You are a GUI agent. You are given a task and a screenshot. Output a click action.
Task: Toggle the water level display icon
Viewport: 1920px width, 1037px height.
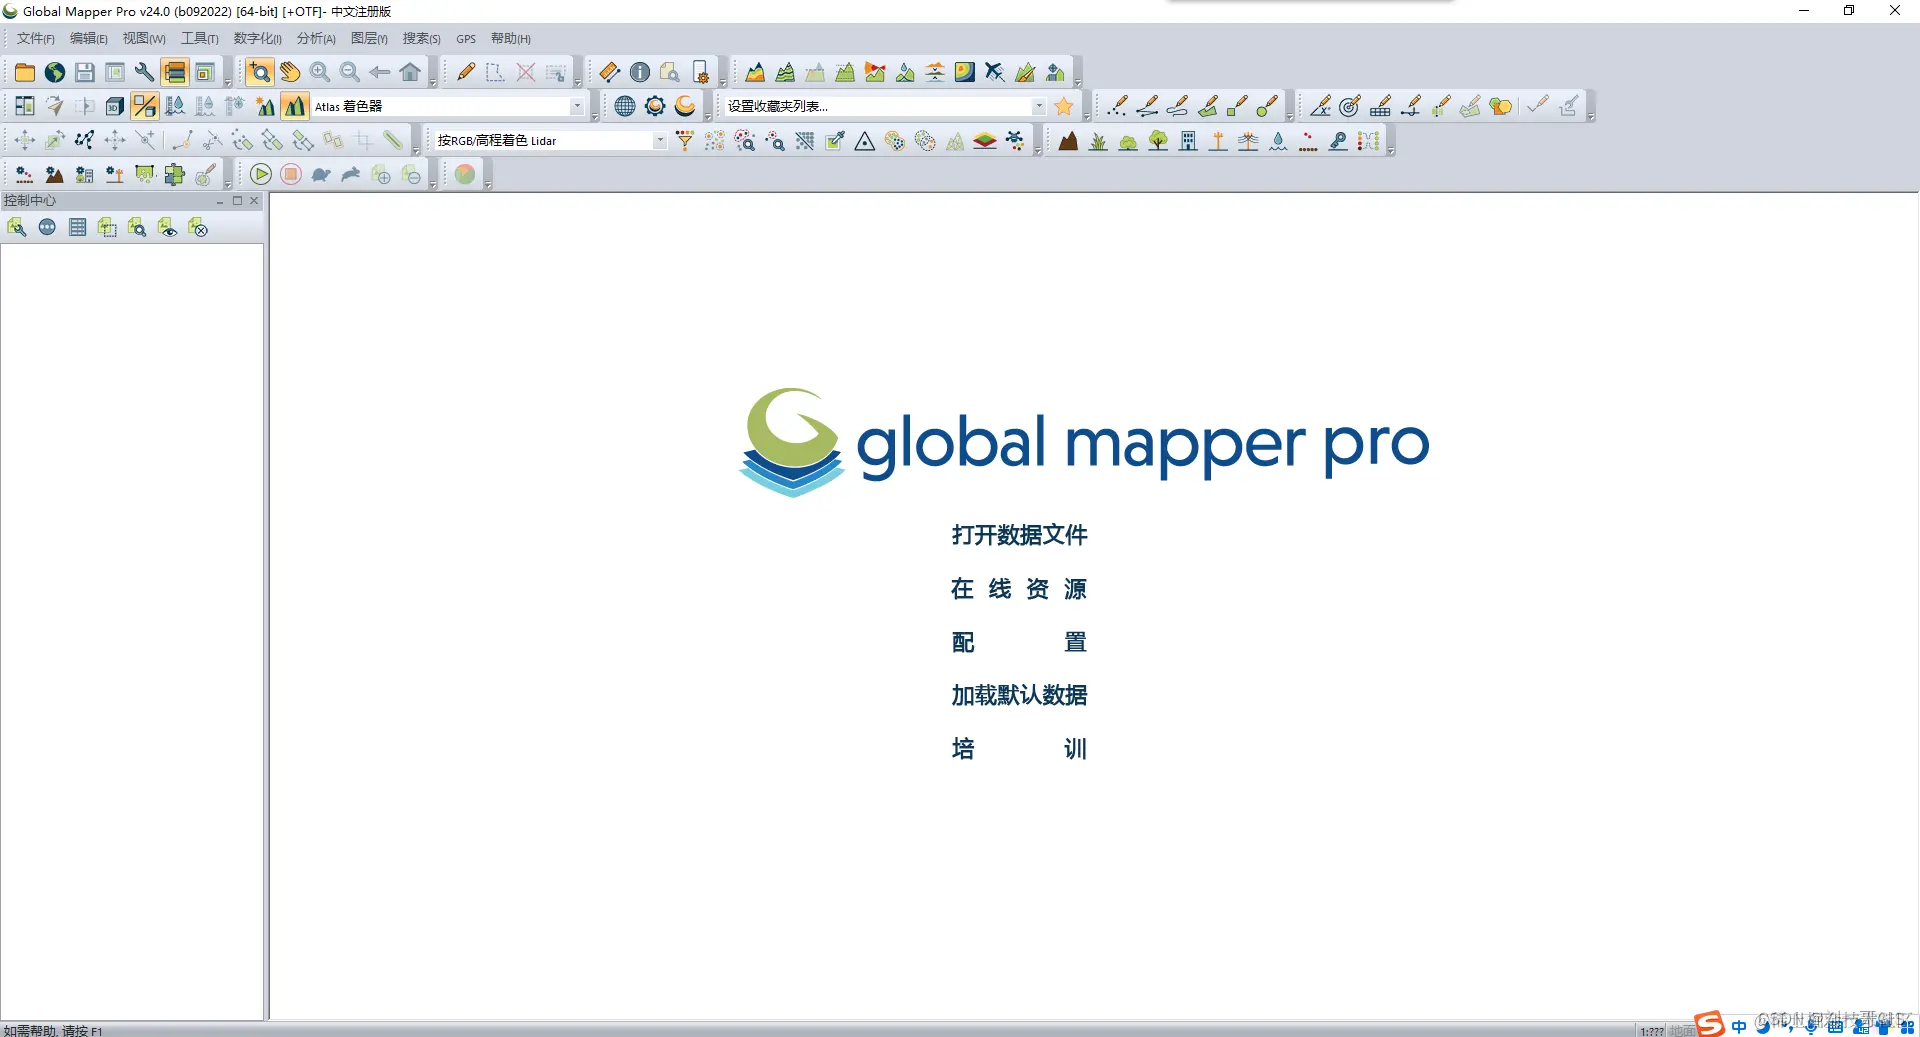click(x=175, y=106)
